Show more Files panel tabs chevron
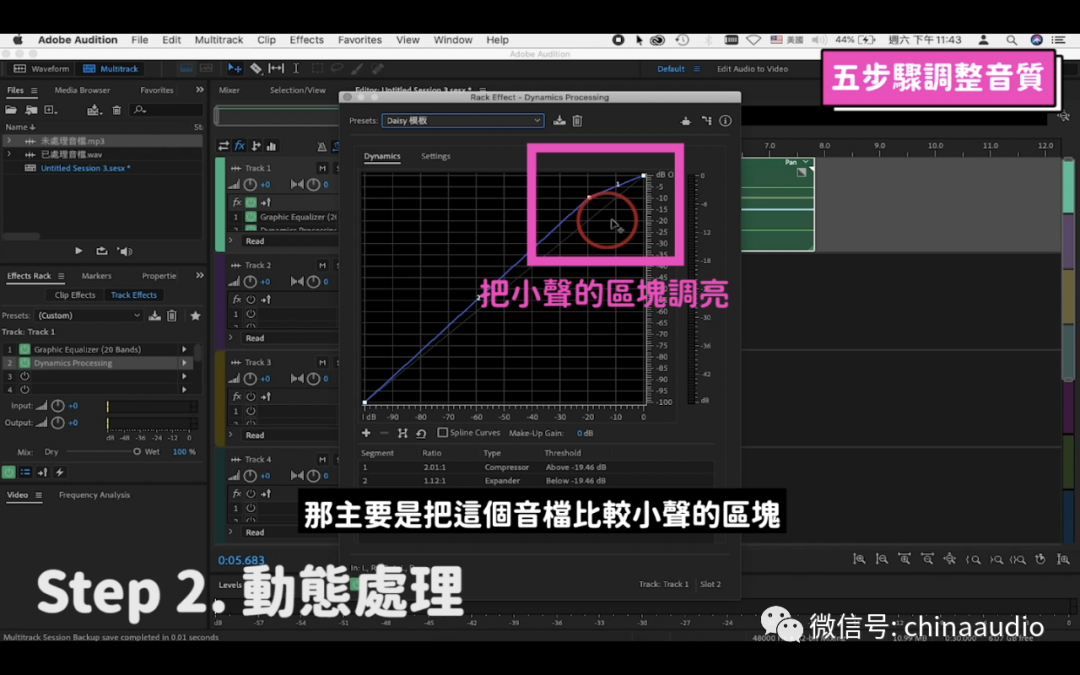Image resolution: width=1080 pixels, height=675 pixels. point(200,90)
